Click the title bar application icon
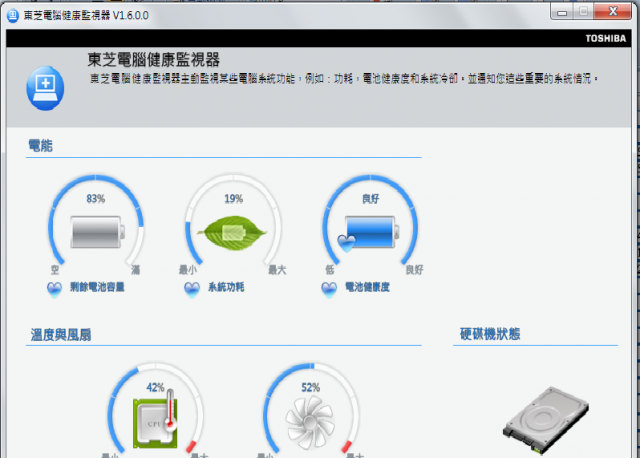The width and height of the screenshot is (640, 458). (x=13, y=16)
